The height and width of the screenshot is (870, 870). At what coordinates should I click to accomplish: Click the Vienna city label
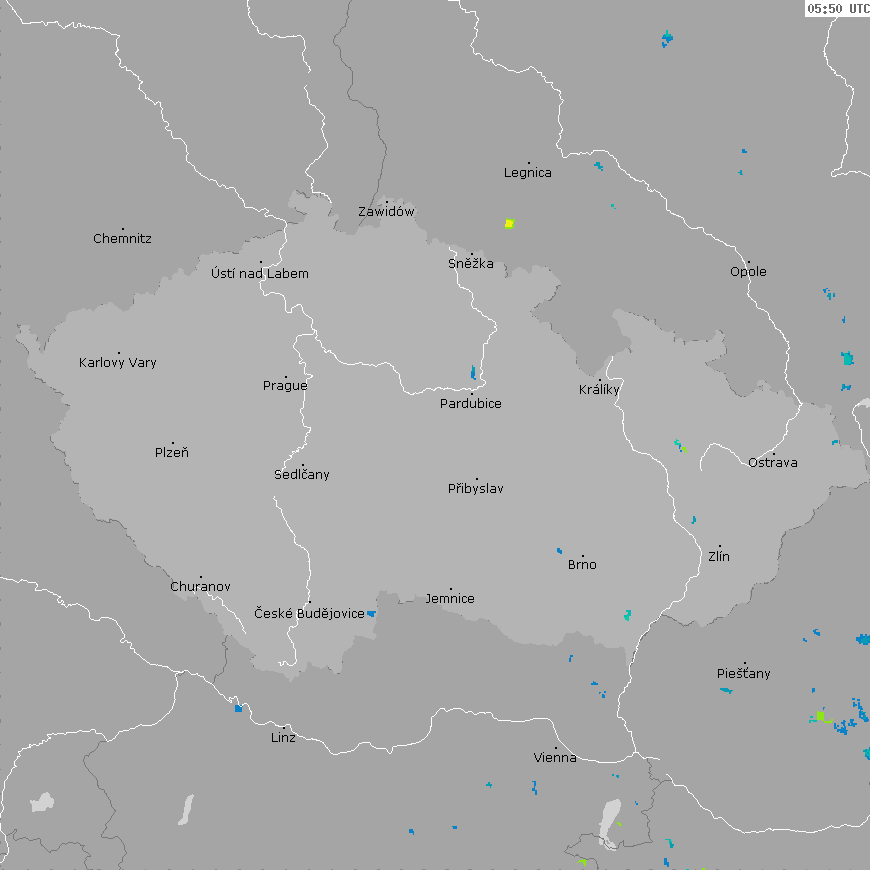coord(555,757)
